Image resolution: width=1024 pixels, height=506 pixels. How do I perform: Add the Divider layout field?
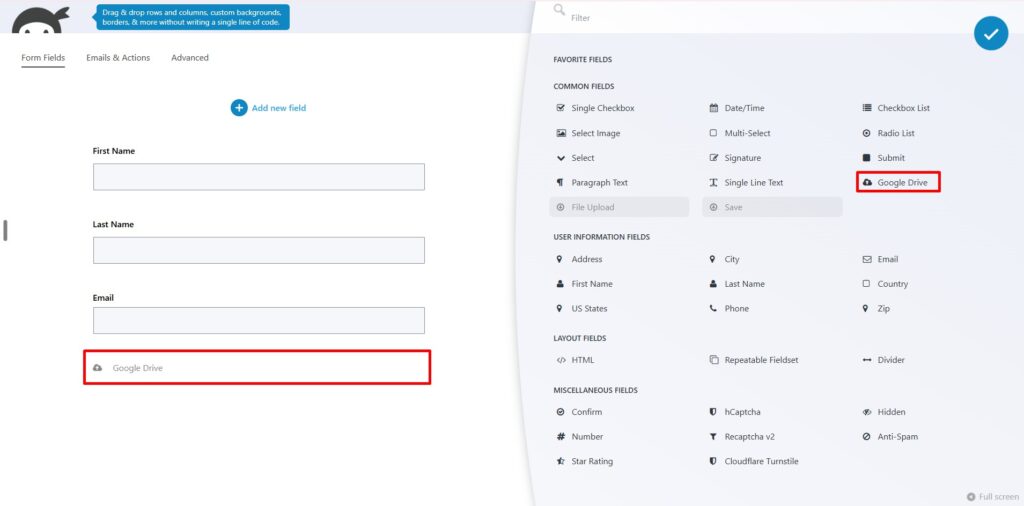(x=884, y=360)
